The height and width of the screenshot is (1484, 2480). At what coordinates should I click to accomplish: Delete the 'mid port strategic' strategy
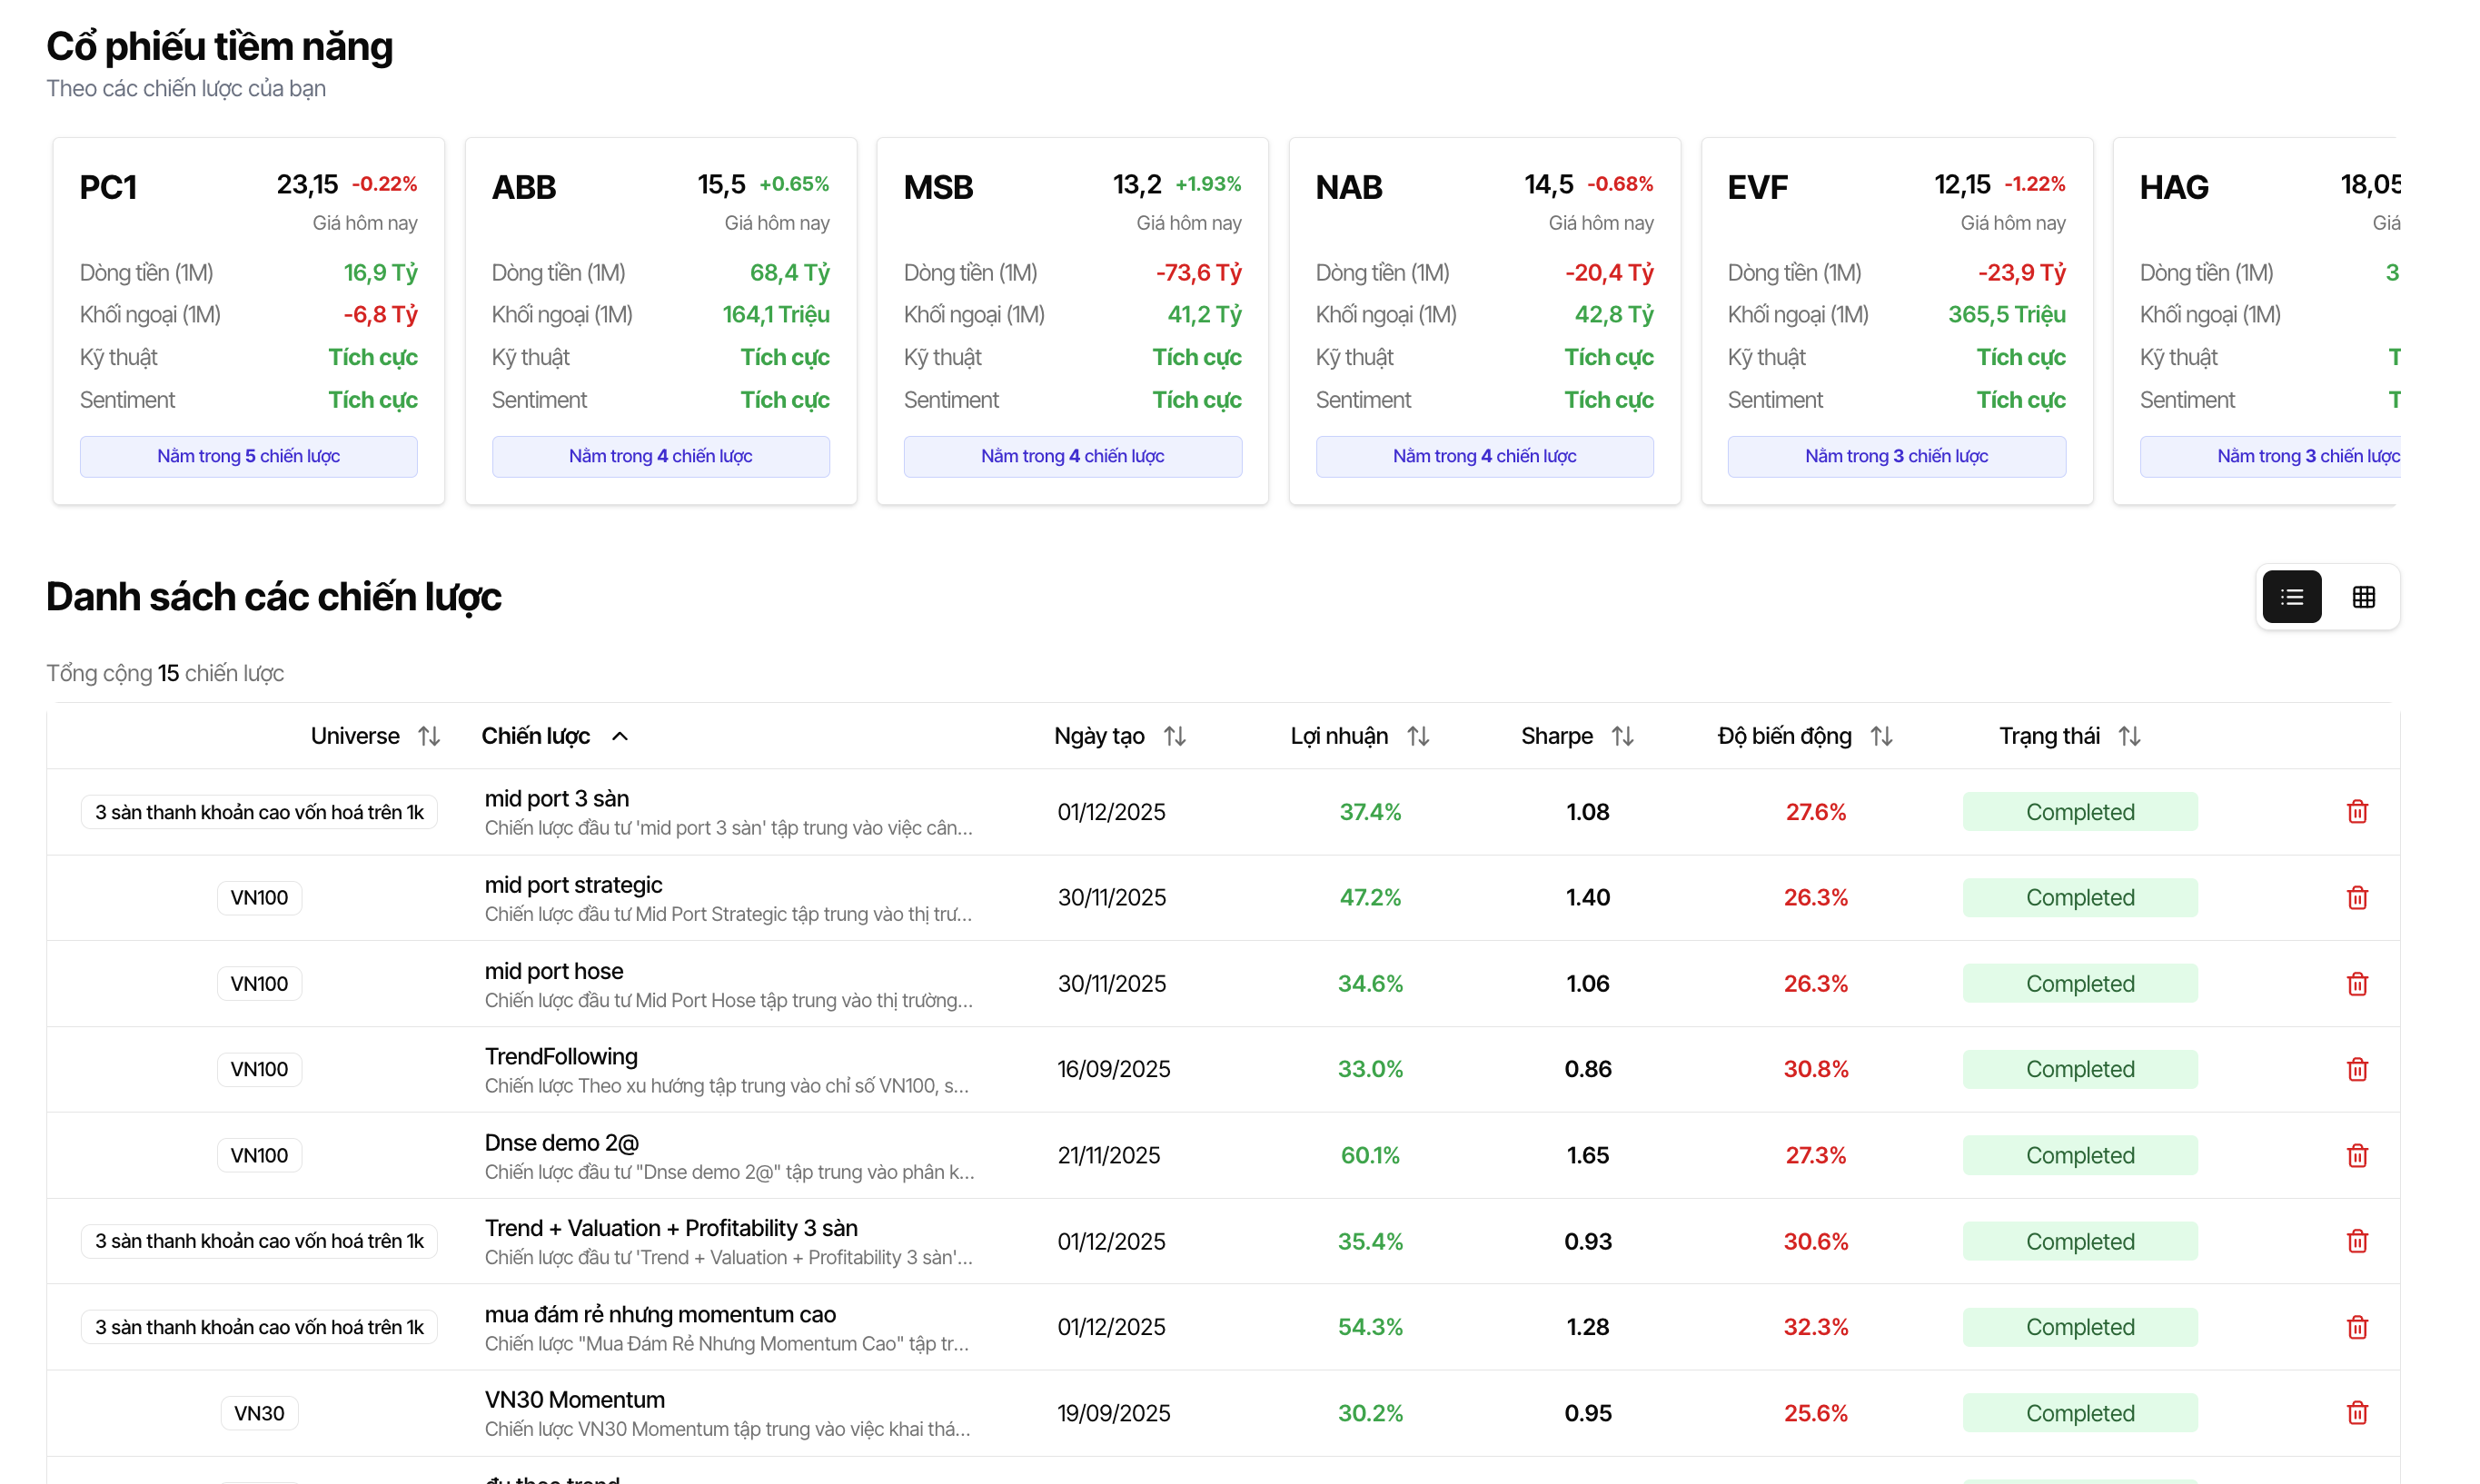2356,897
